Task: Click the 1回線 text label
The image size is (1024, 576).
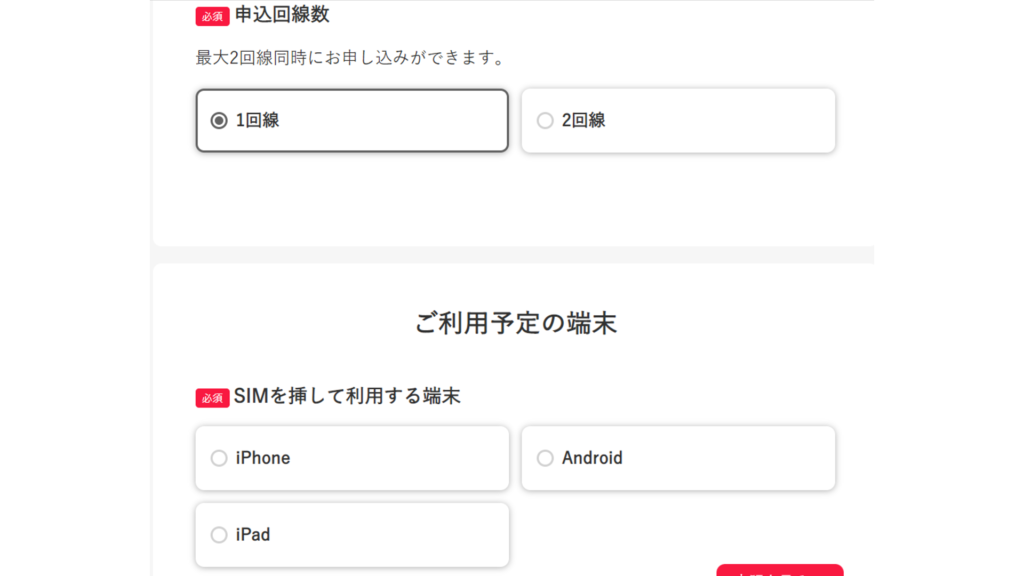Action: [x=257, y=121]
